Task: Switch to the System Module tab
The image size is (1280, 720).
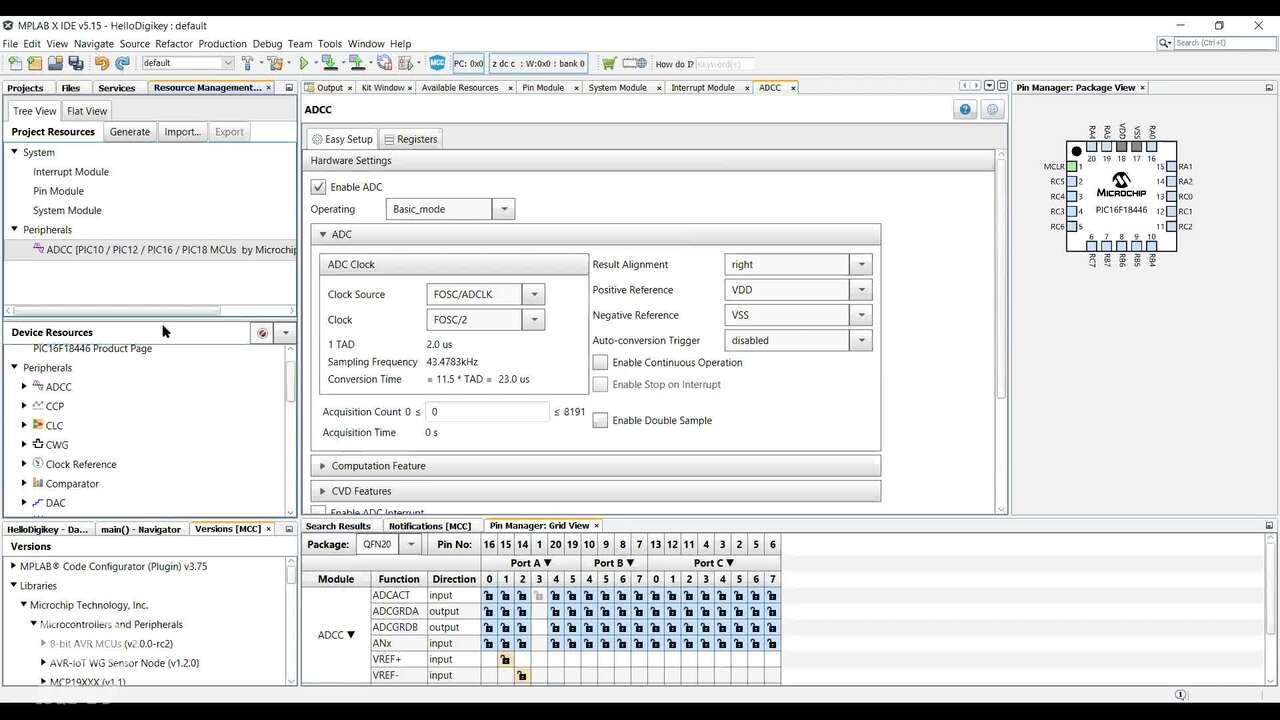Action: coord(617,88)
